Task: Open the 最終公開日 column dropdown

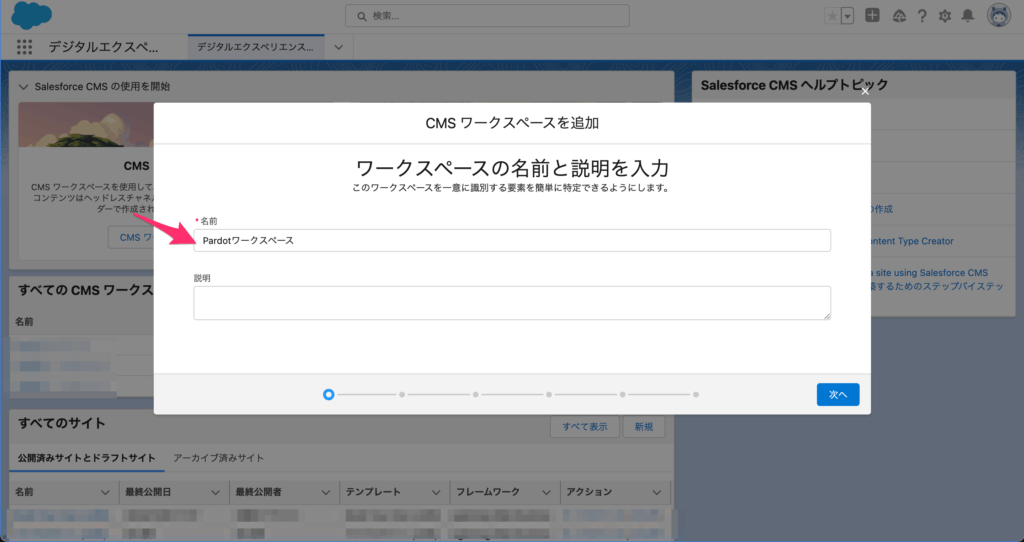Action: click(216, 492)
